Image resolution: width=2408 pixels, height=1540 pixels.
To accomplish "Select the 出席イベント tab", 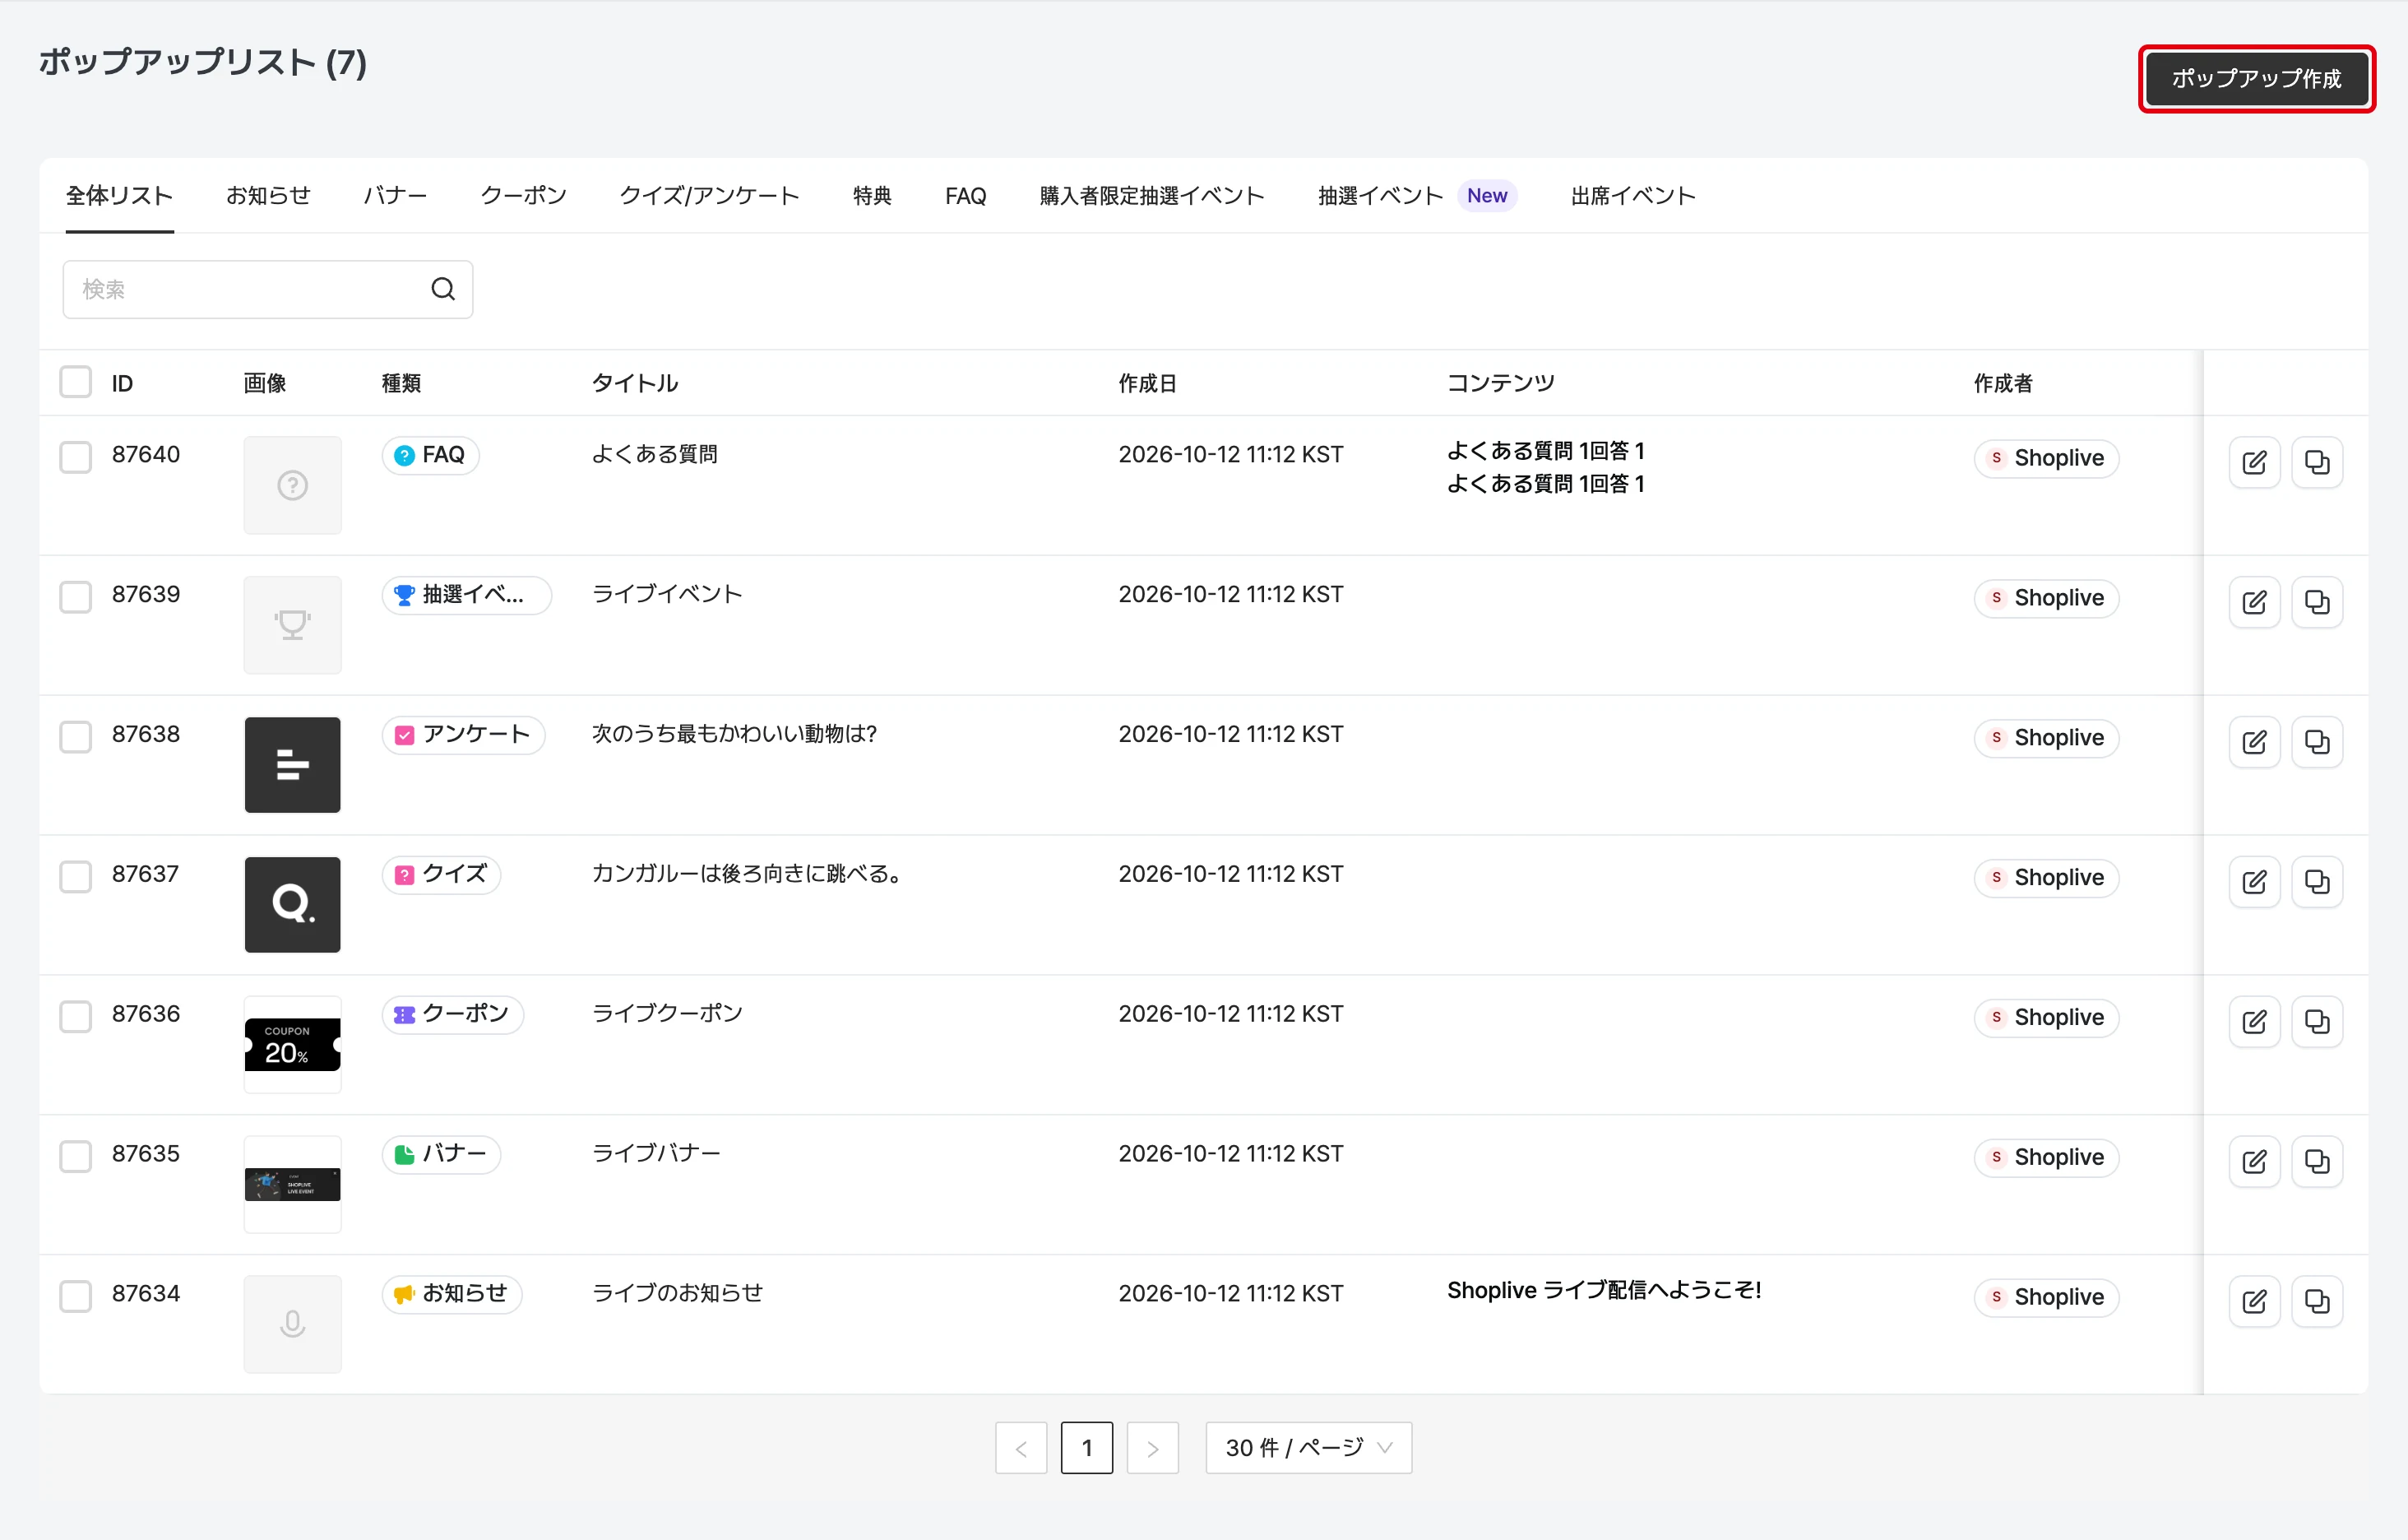I will pos(1633,196).
